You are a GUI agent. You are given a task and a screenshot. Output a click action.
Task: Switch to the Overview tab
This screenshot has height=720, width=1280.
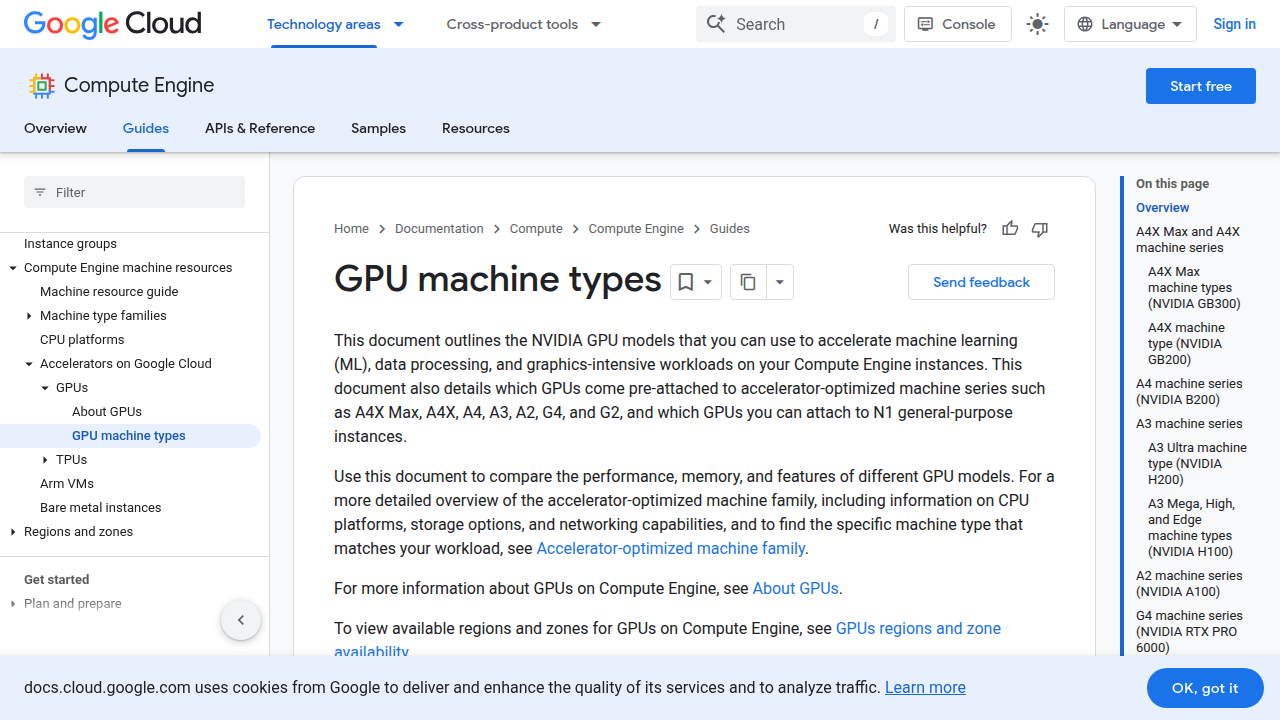coord(55,128)
